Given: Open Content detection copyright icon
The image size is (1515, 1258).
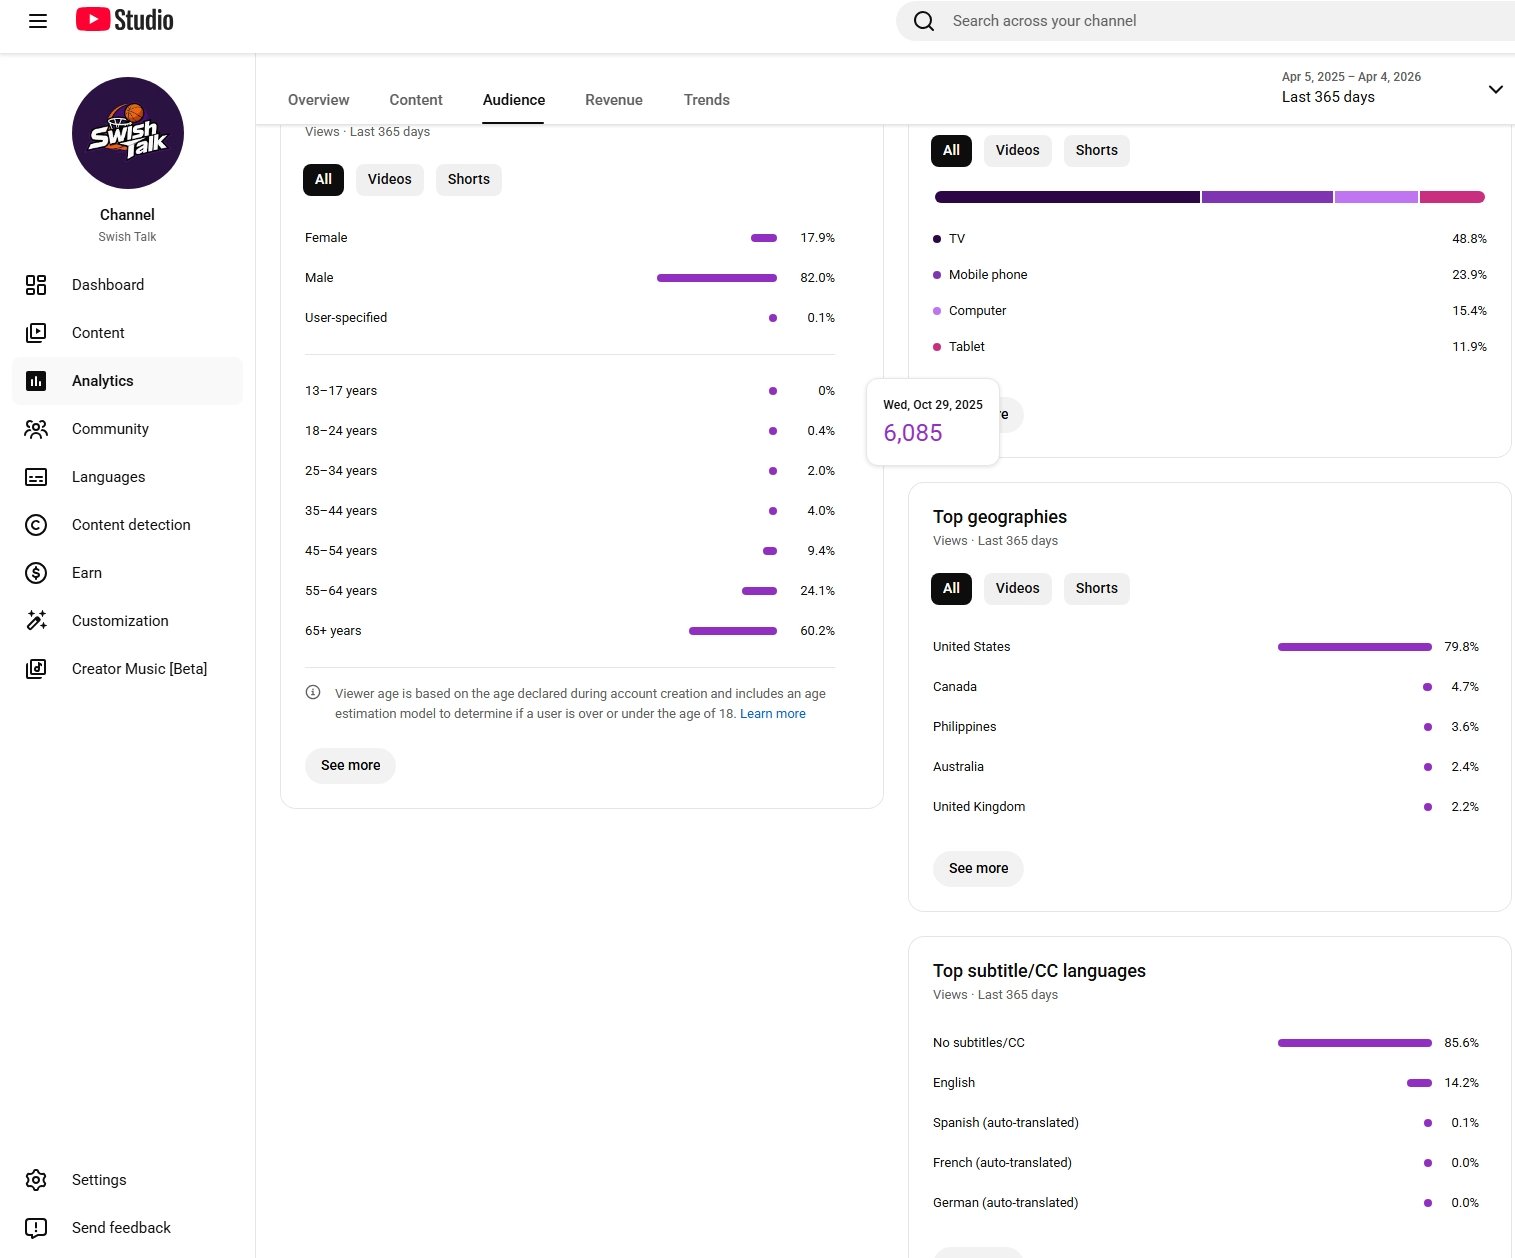Looking at the screenshot, I should pos(36,525).
